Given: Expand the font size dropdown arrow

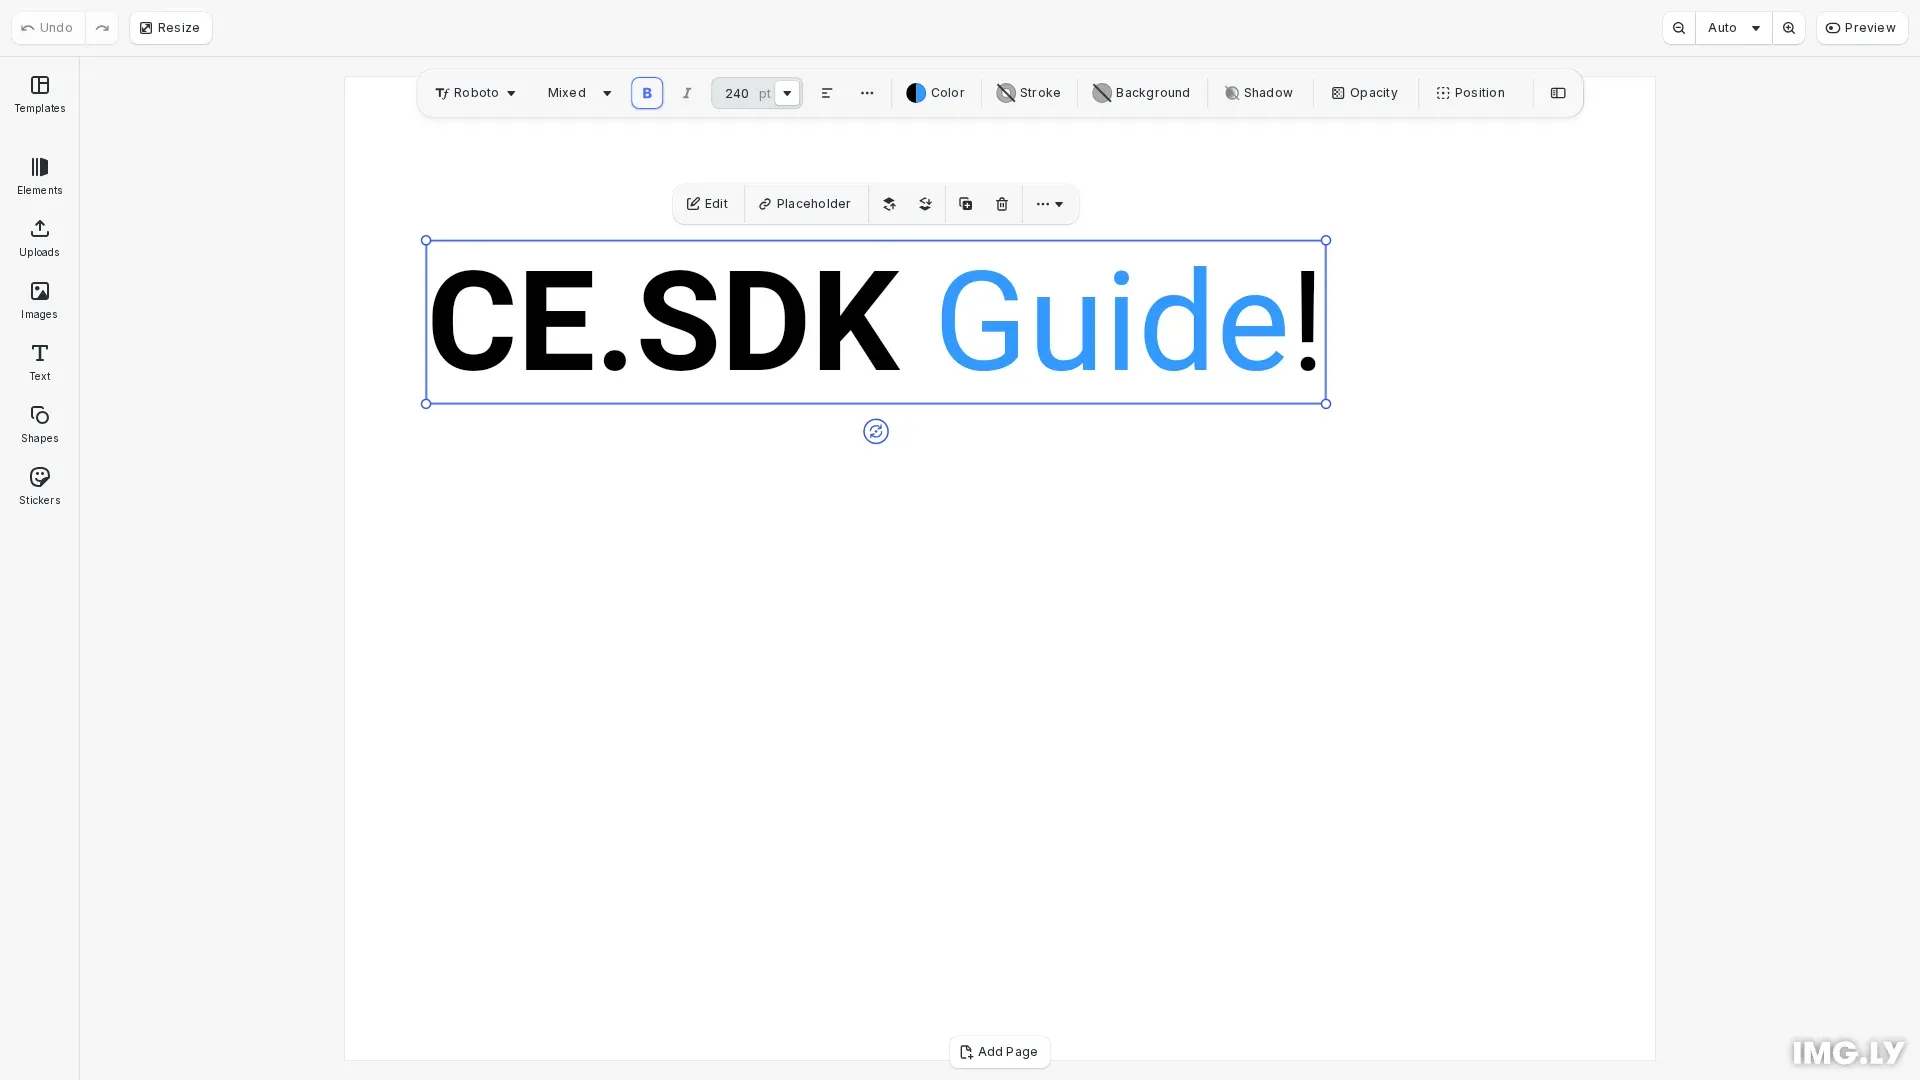Looking at the screenshot, I should tap(788, 93).
